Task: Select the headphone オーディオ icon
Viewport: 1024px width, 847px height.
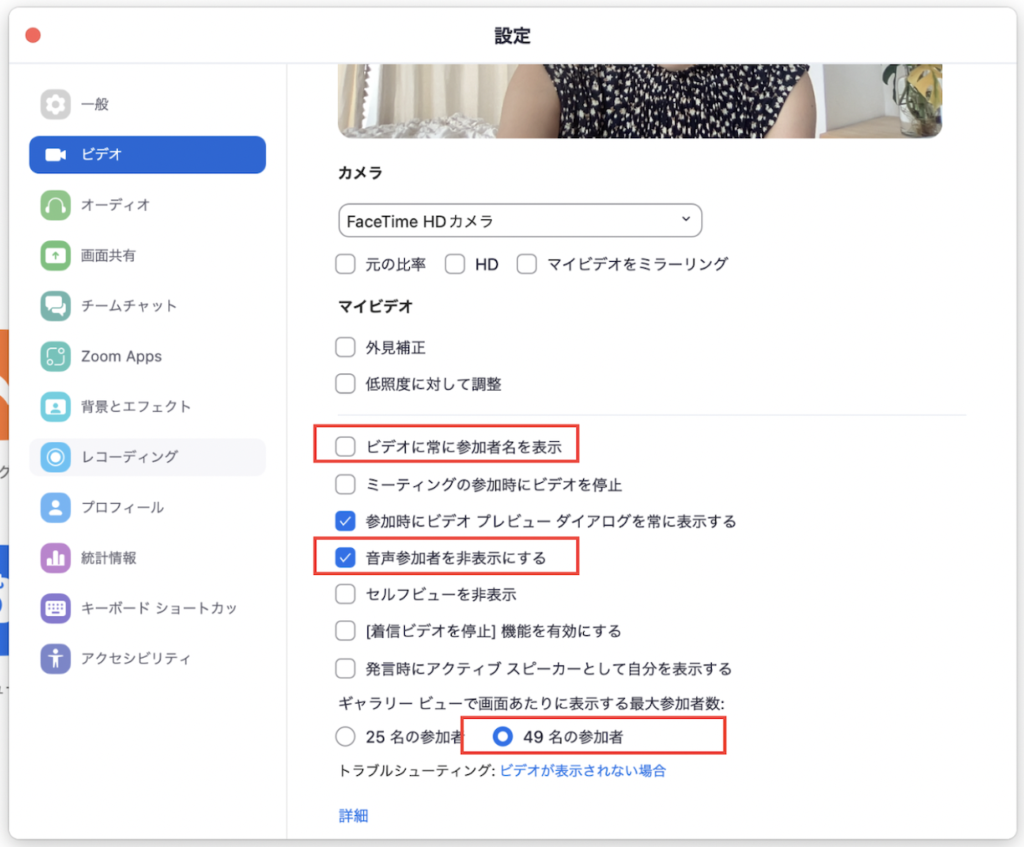Action: (x=55, y=205)
